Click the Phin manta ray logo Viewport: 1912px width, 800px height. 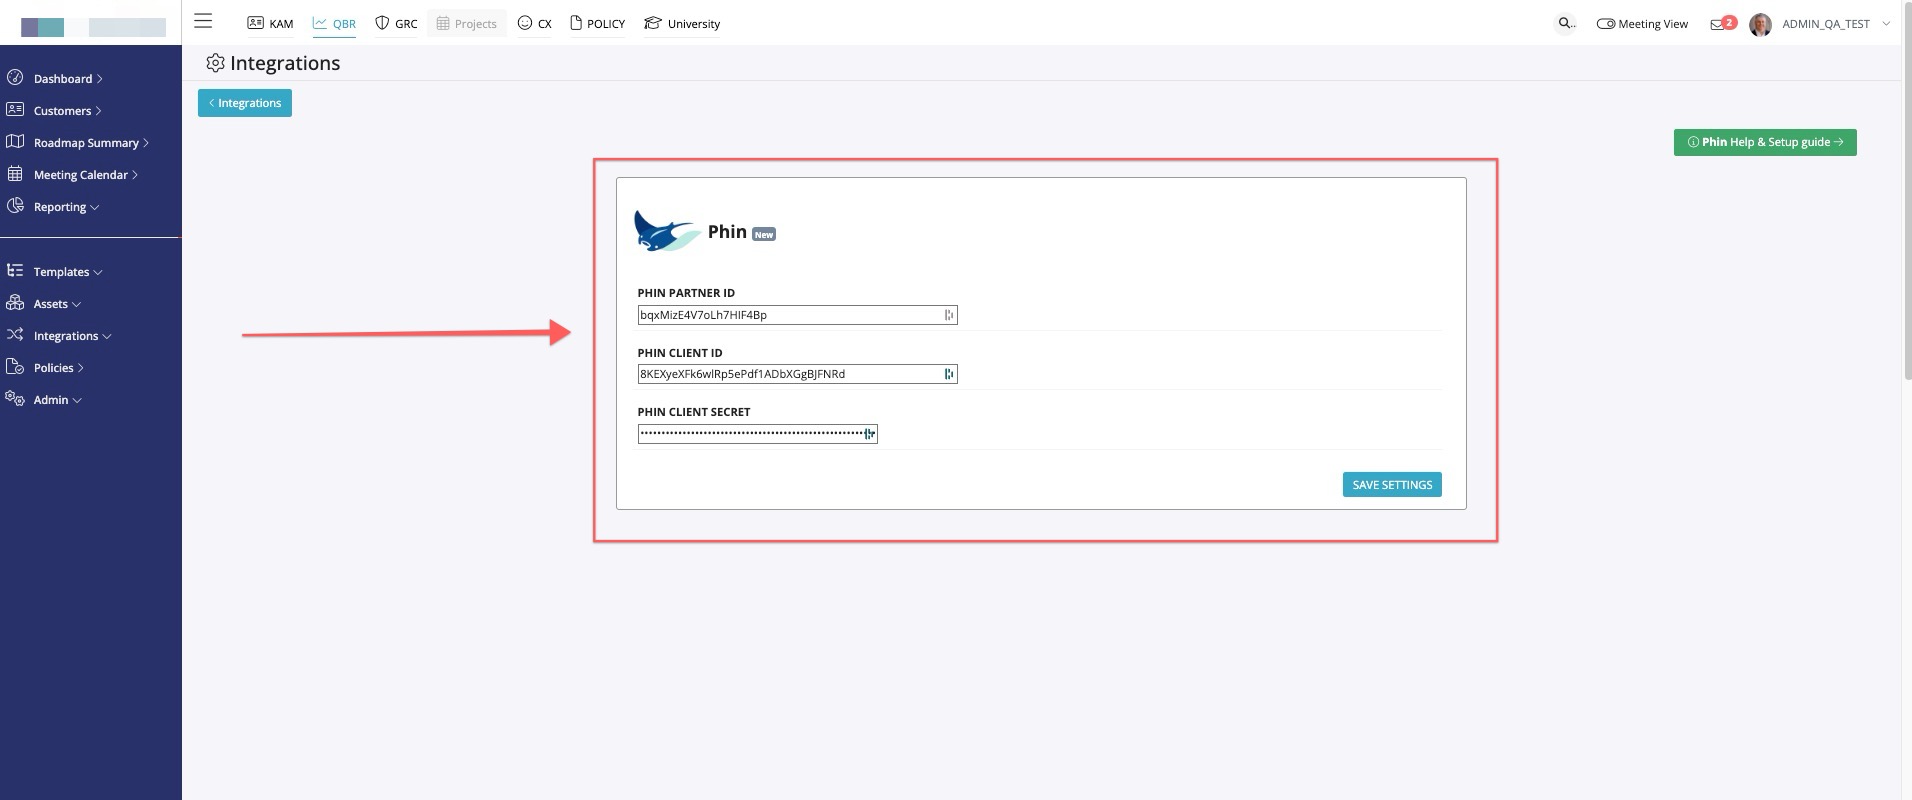pyautogui.click(x=667, y=230)
